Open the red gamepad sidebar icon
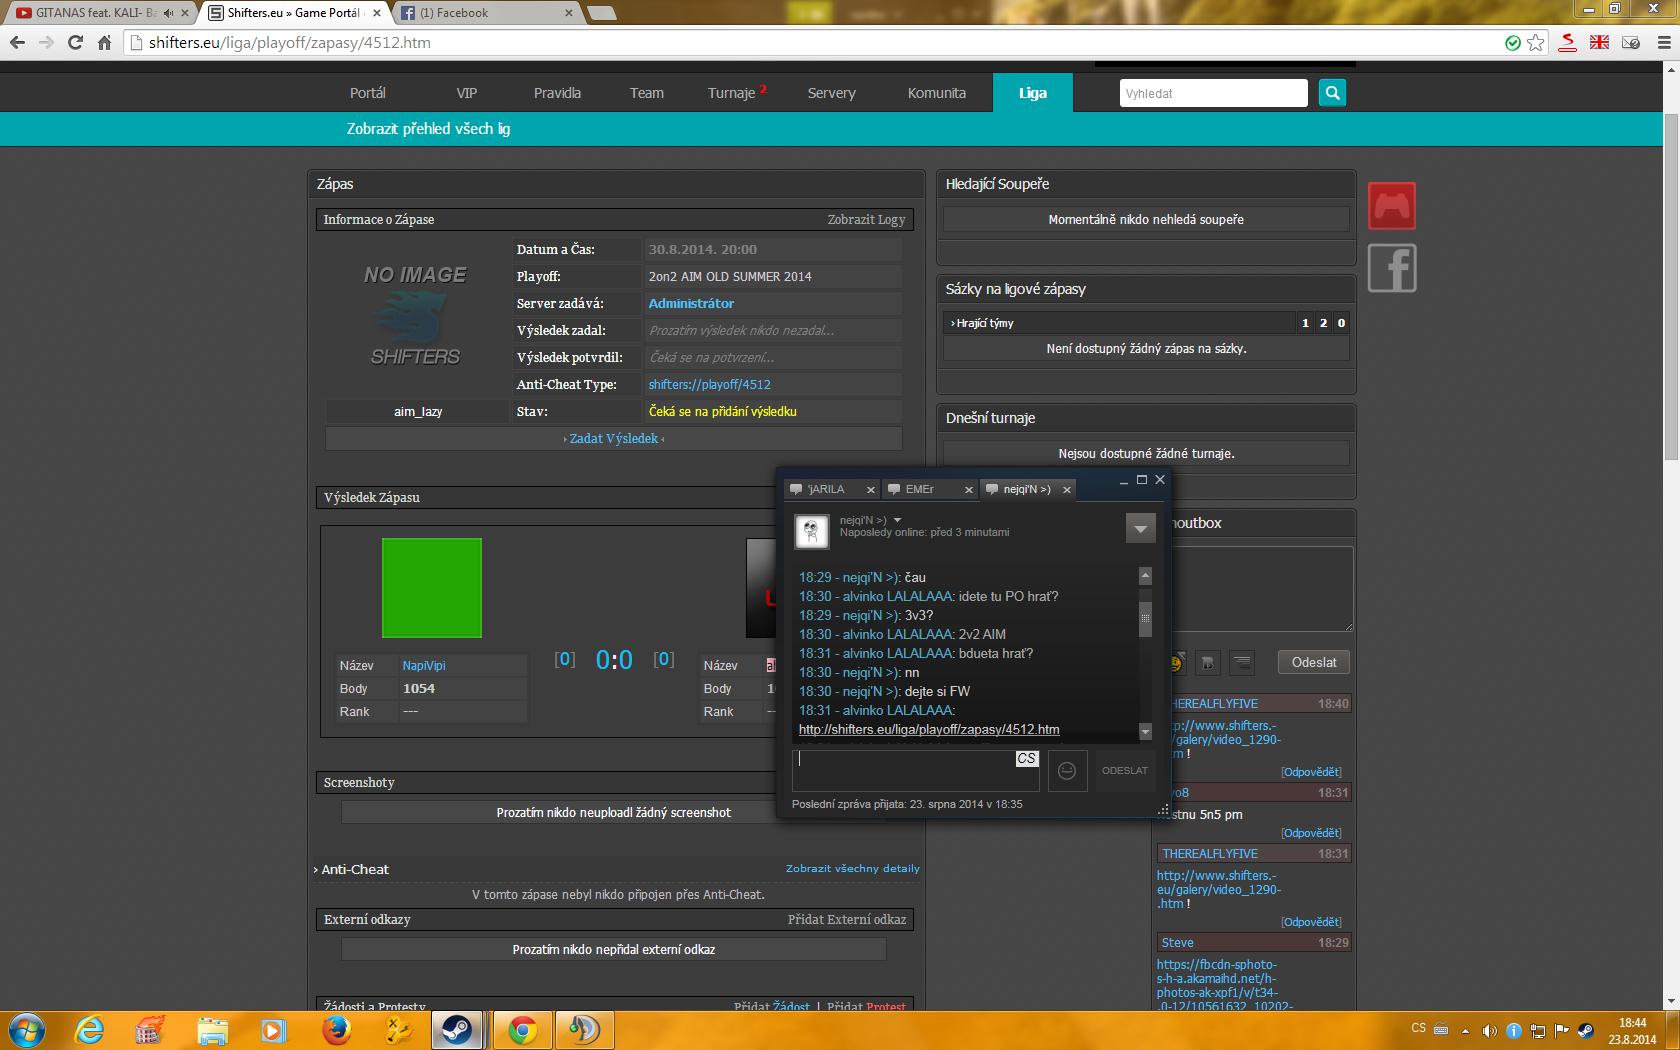 click(x=1392, y=207)
